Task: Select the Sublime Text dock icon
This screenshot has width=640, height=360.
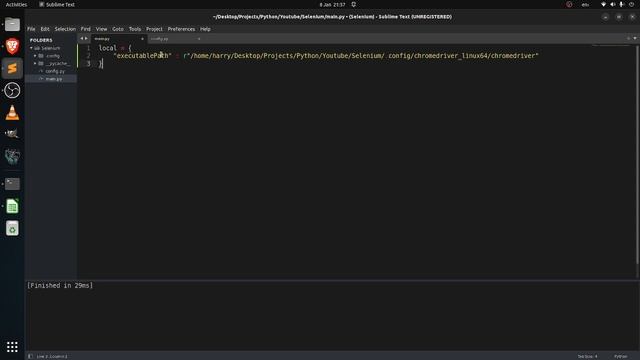Action: point(12,68)
